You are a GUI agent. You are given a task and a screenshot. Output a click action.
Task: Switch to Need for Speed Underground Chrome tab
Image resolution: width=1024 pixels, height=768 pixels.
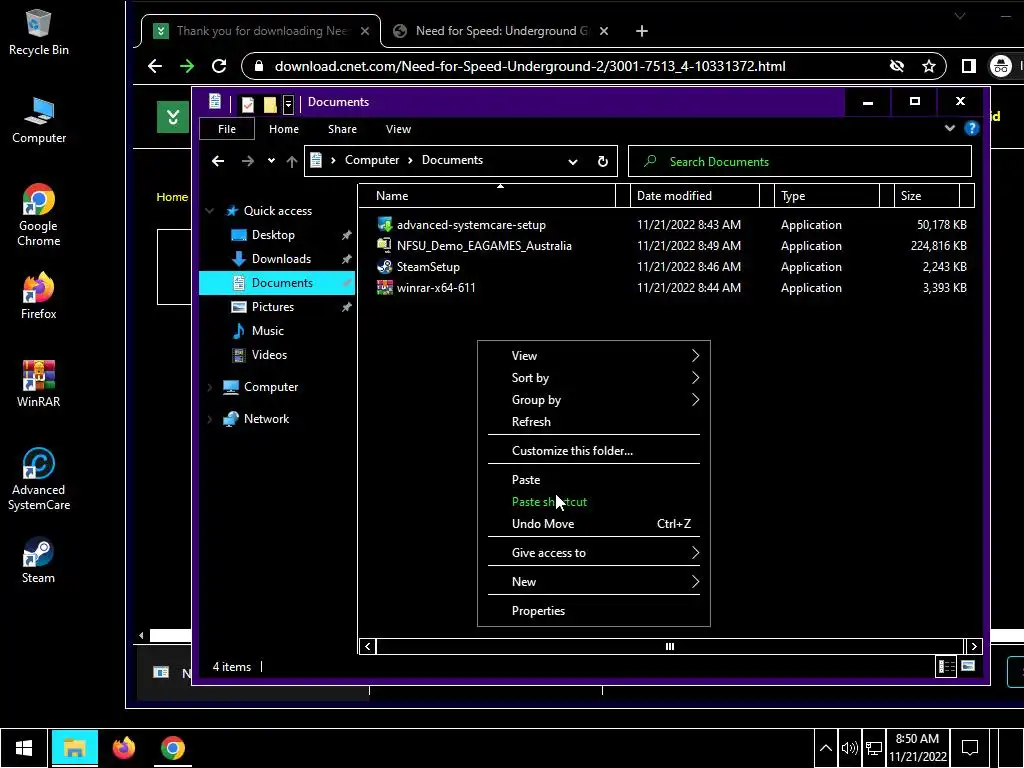(x=502, y=31)
